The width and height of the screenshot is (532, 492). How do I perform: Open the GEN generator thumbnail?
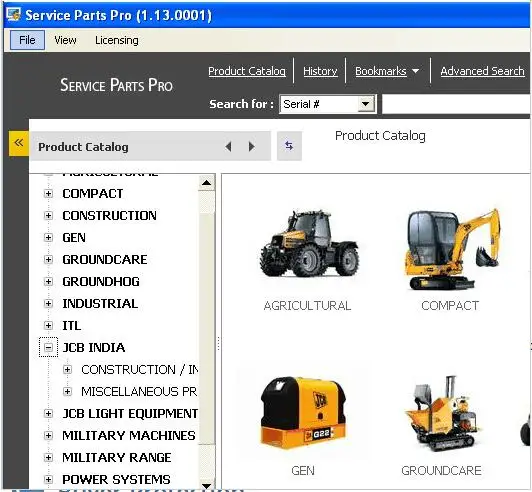coord(303,412)
